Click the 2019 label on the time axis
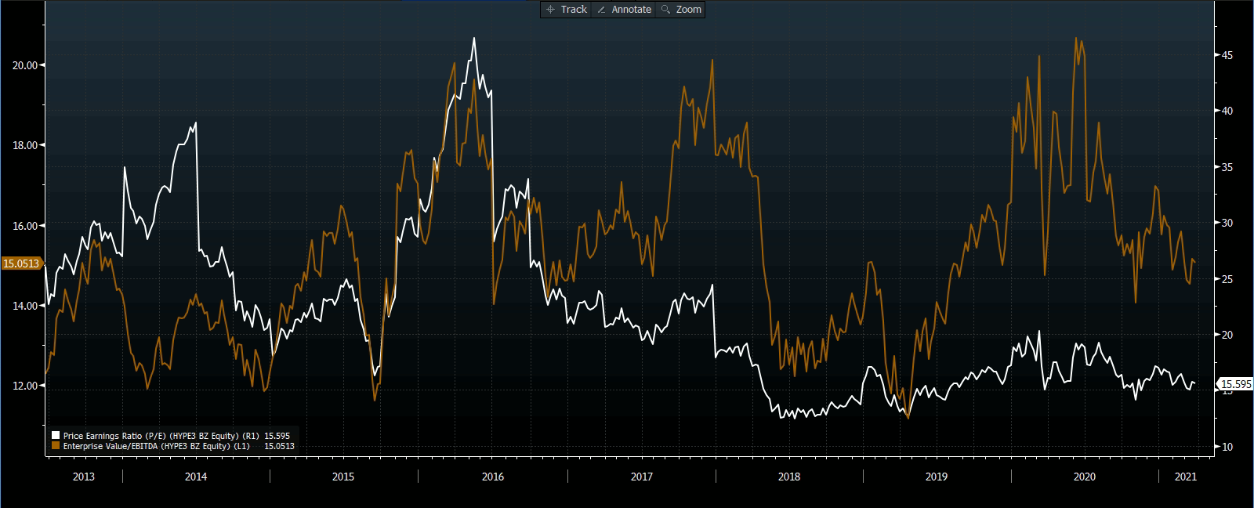This screenshot has height=508, width=1254. (937, 477)
